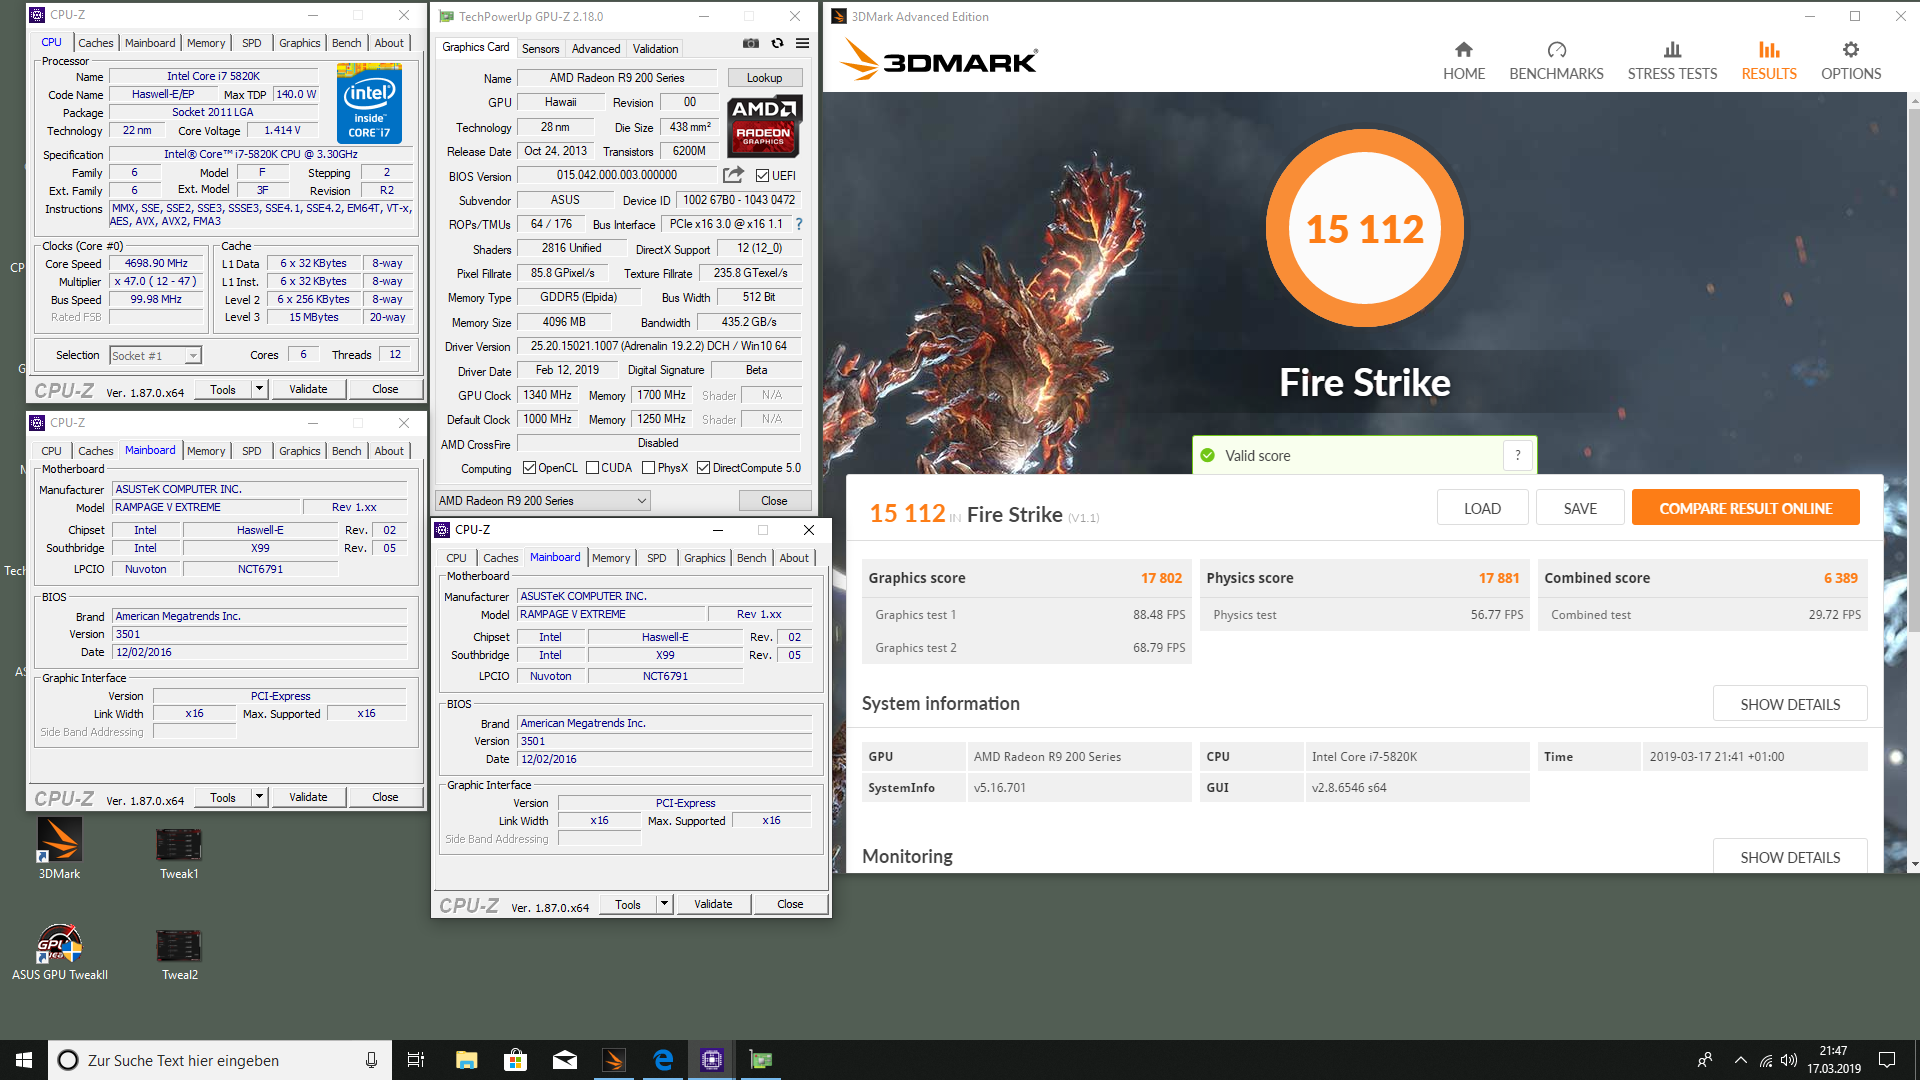Show details for System information

(1790, 704)
